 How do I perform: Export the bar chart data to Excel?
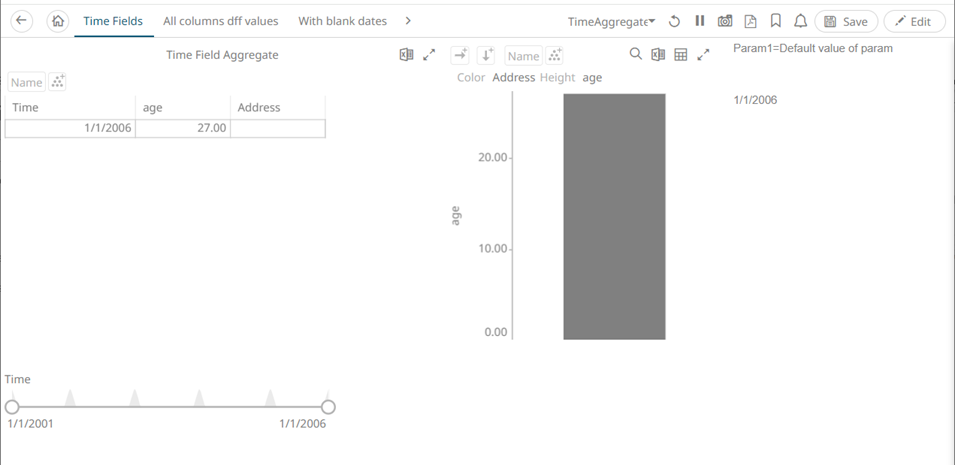click(x=658, y=55)
